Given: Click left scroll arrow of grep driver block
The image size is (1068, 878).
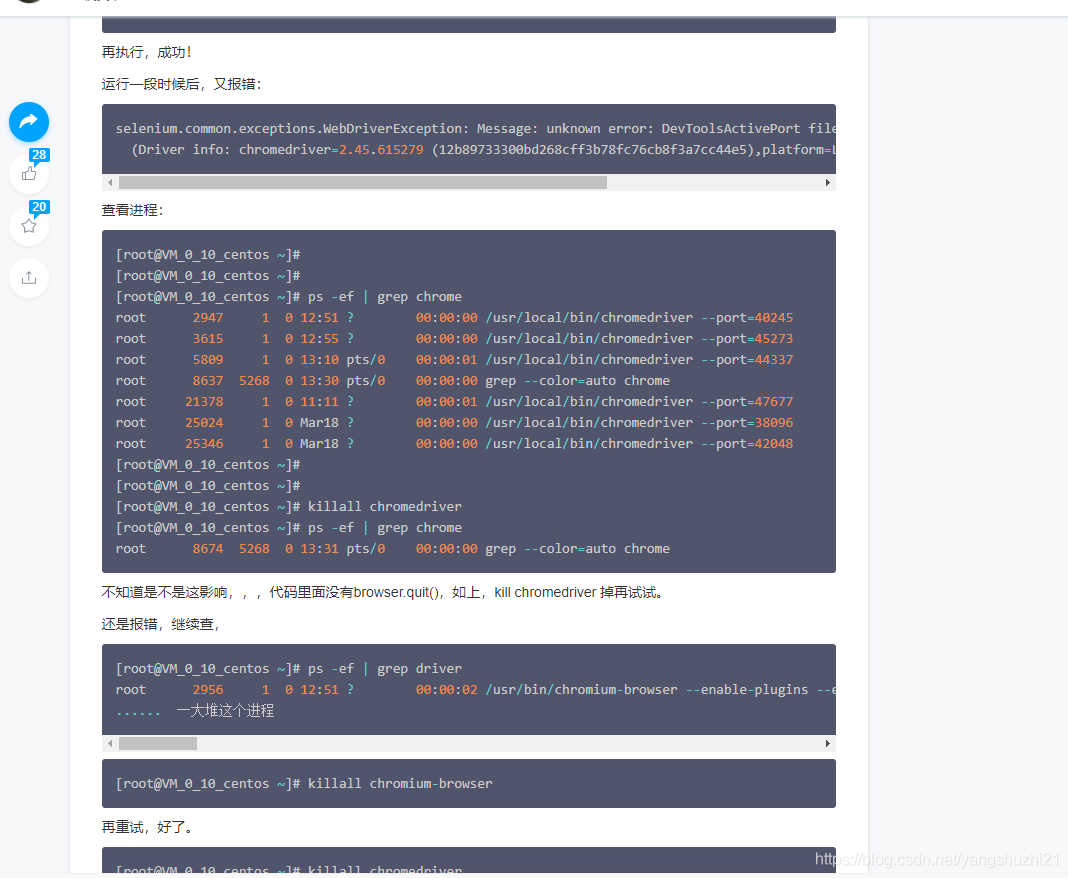Looking at the screenshot, I should pyautogui.click(x=110, y=743).
